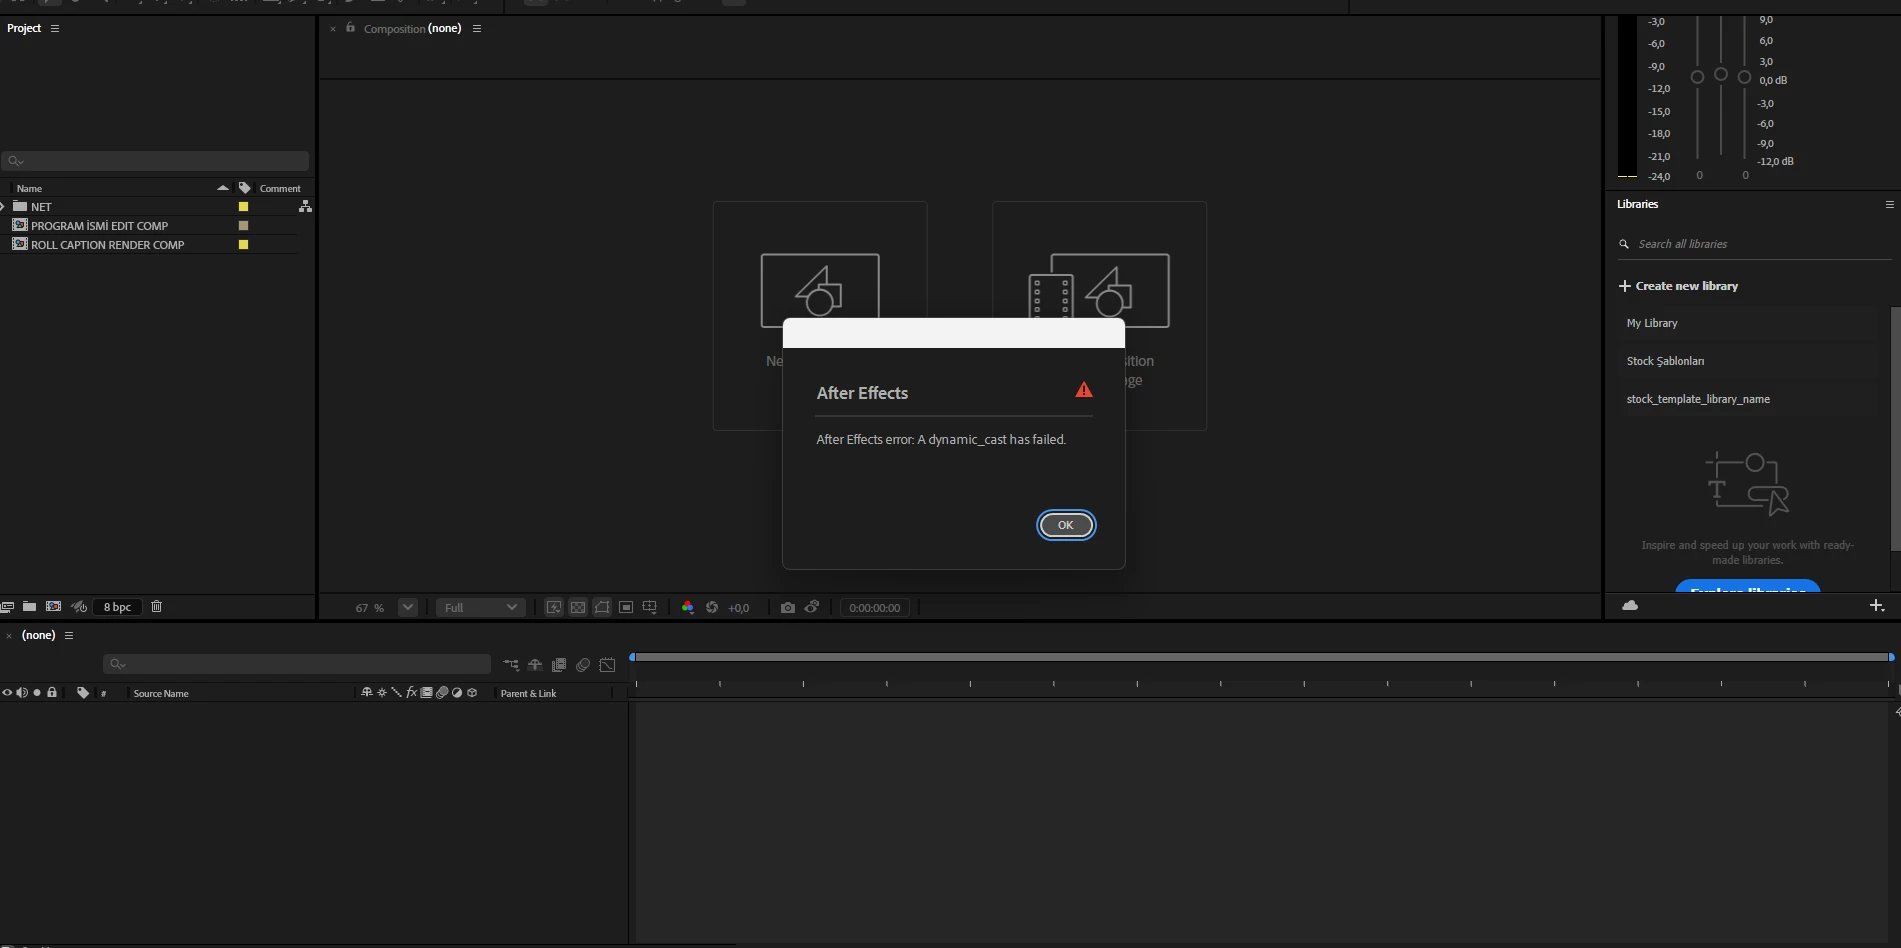Select the Composition (none) tab
1901x948 pixels.
412,28
